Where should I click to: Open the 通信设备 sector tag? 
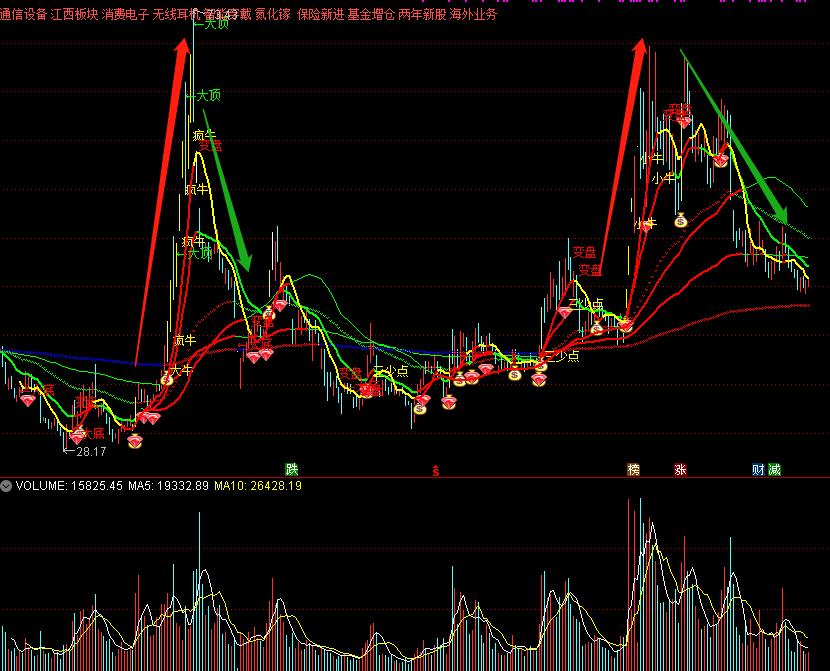pyautogui.click(x=23, y=15)
